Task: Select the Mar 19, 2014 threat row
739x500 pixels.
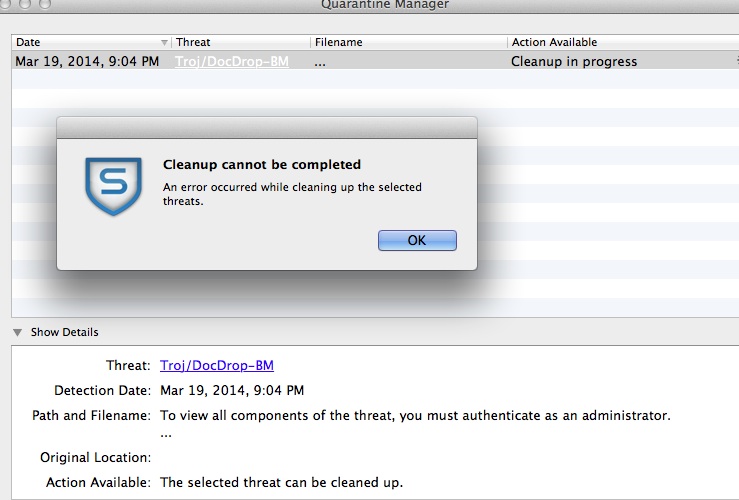Action: tap(375, 61)
